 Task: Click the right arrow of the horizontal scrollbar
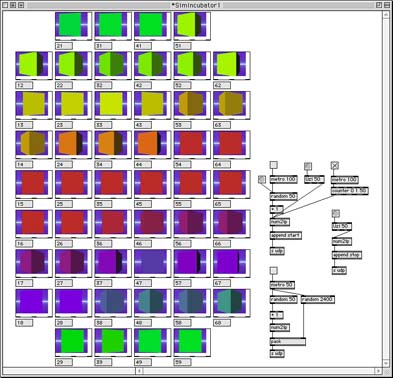coord(378,371)
